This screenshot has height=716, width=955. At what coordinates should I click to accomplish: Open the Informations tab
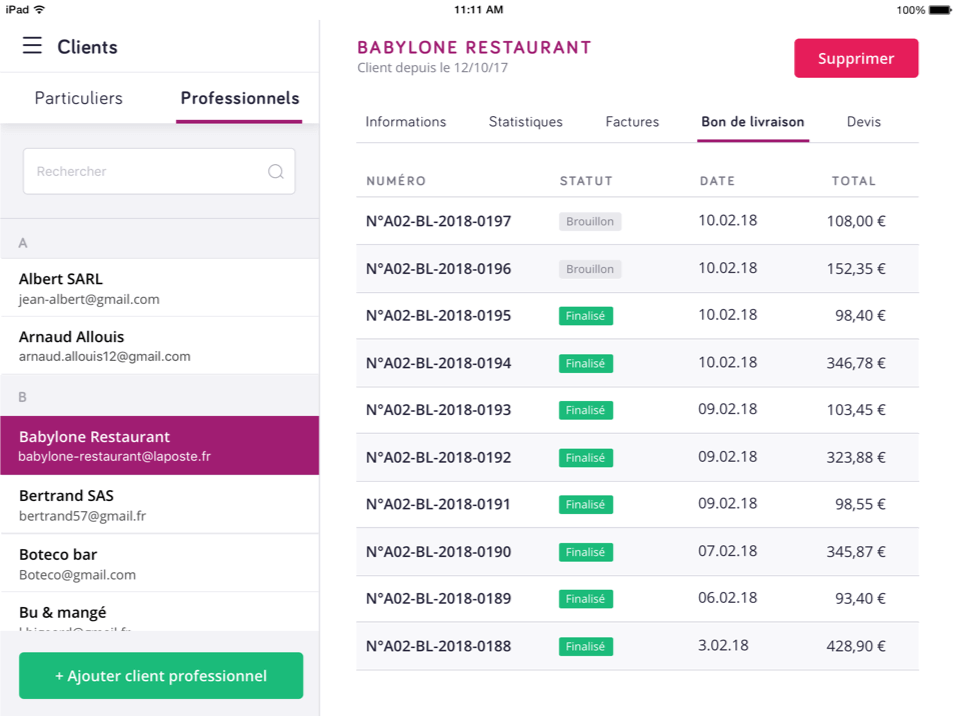405,122
